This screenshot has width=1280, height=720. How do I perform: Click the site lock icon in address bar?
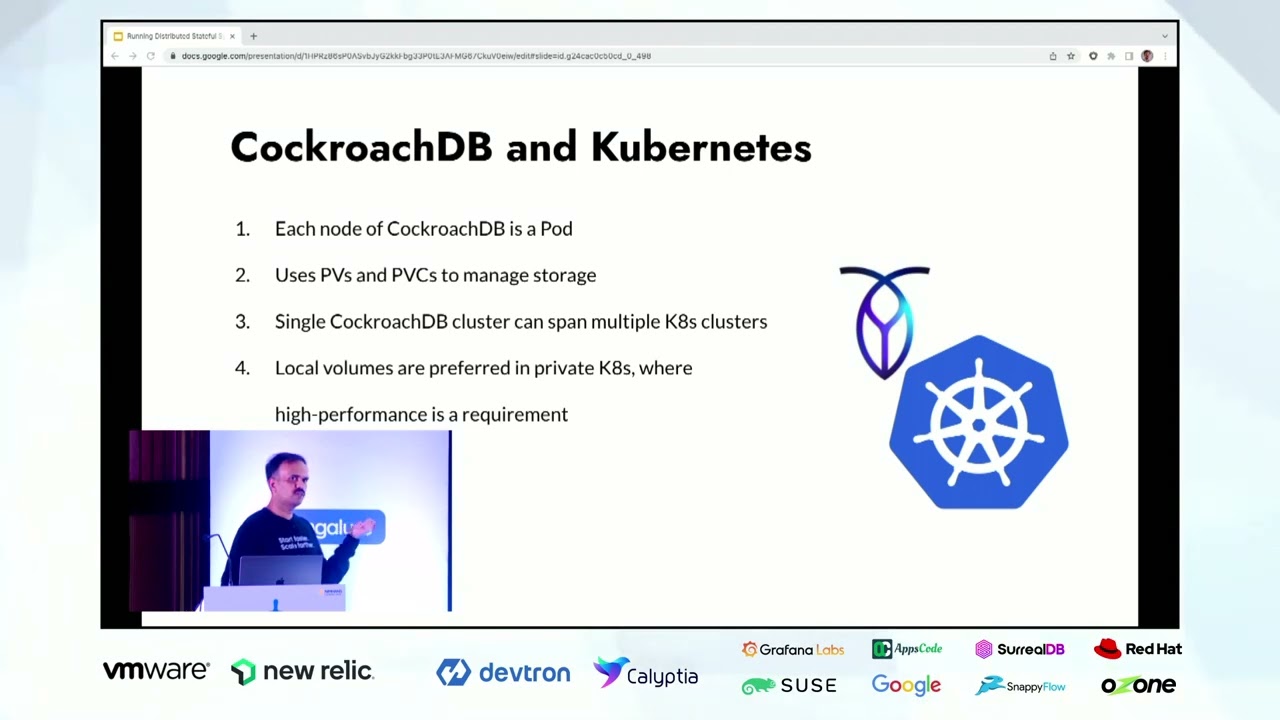(x=172, y=56)
